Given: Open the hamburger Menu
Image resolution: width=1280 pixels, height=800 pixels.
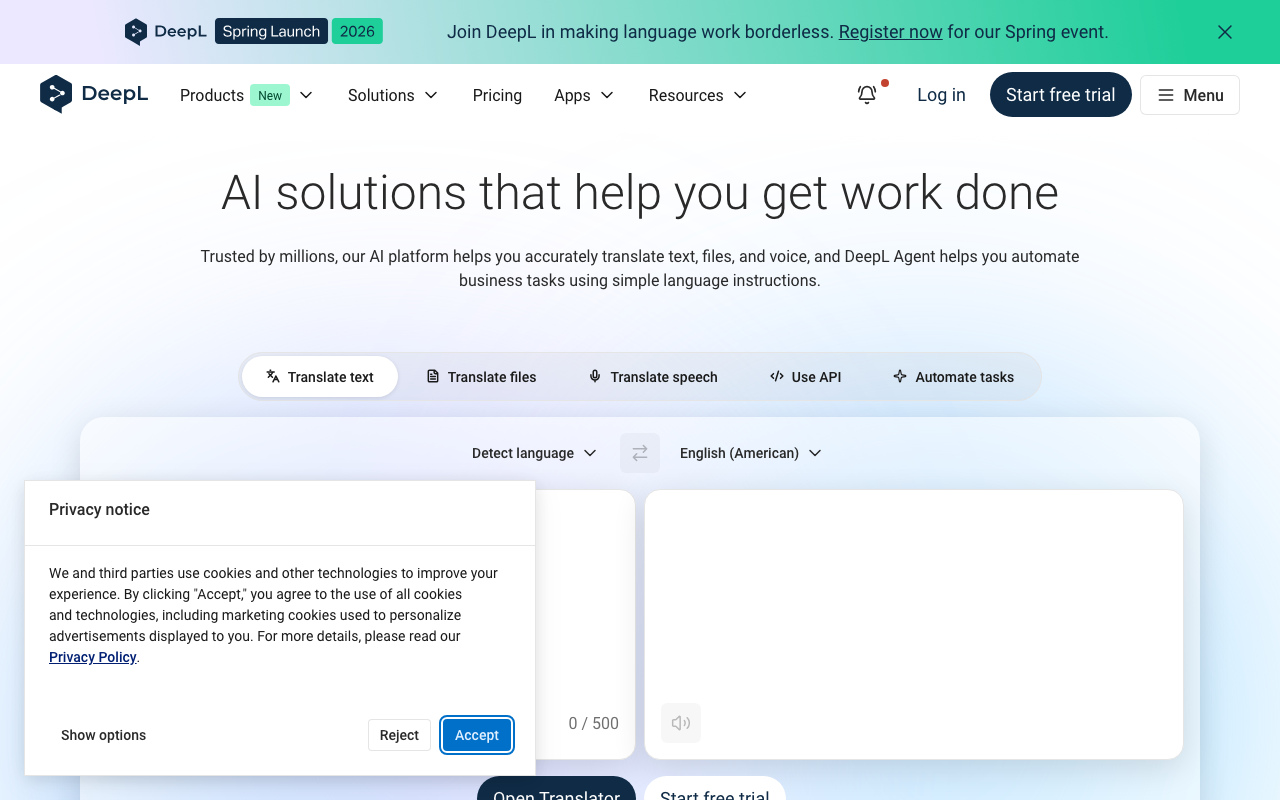Looking at the screenshot, I should tap(1189, 94).
